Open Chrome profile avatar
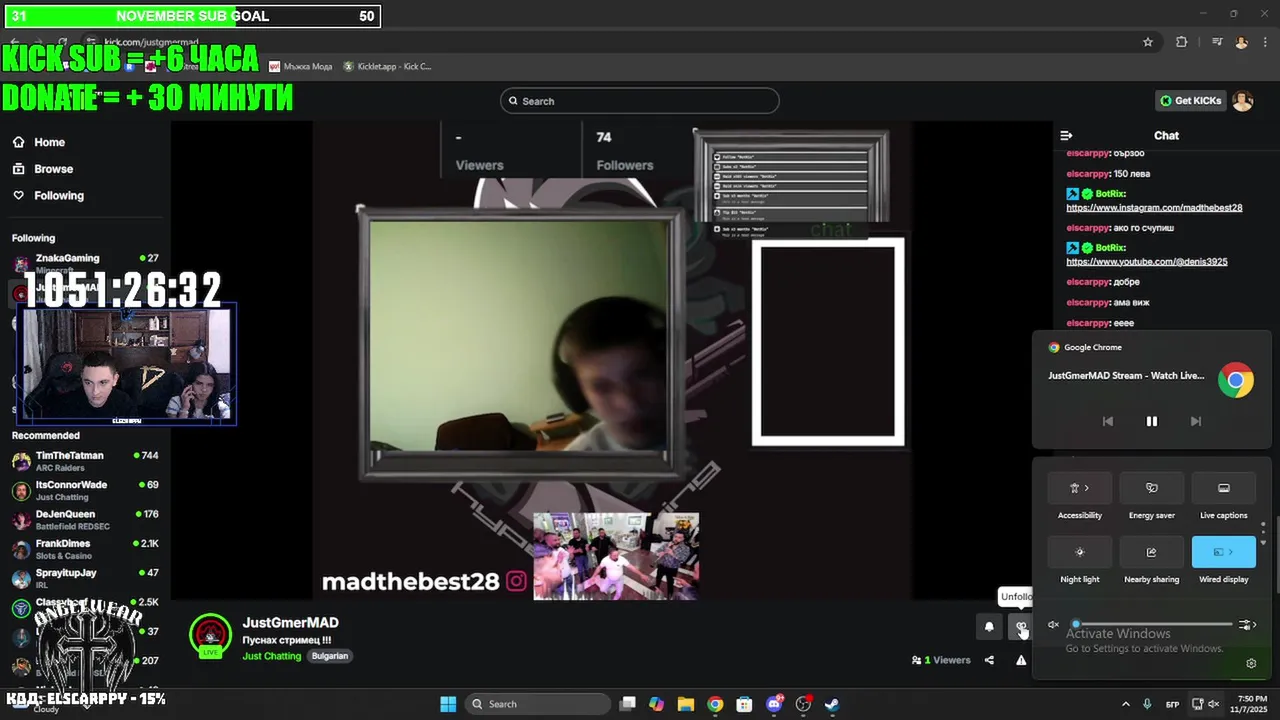This screenshot has height=720, width=1280. click(x=1241, y=42)
